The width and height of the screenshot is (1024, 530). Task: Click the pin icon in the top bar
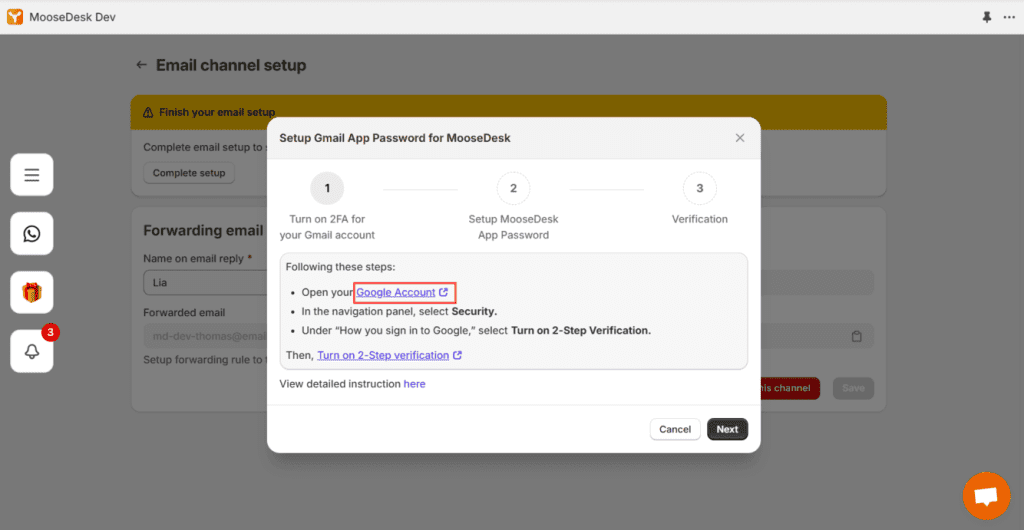click(987, 18)
